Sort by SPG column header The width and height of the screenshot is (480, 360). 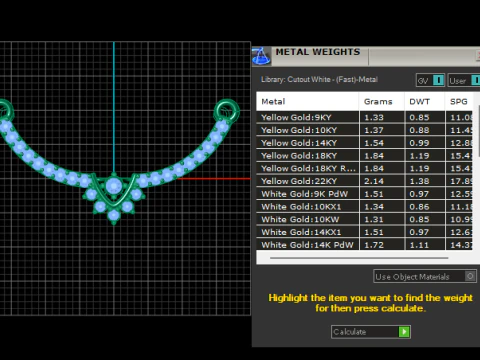pos(459,101)
